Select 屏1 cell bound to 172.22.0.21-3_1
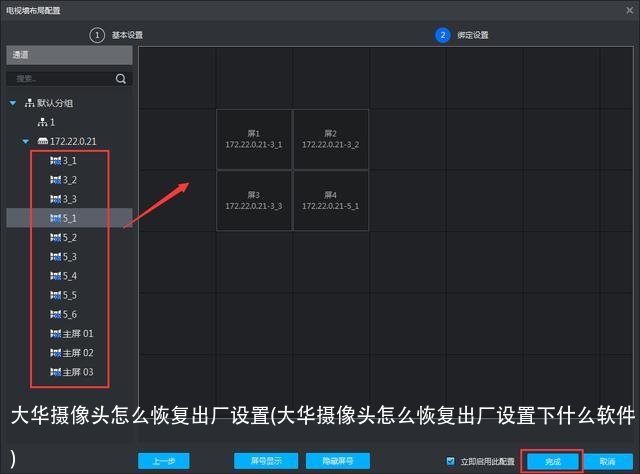 254,139
